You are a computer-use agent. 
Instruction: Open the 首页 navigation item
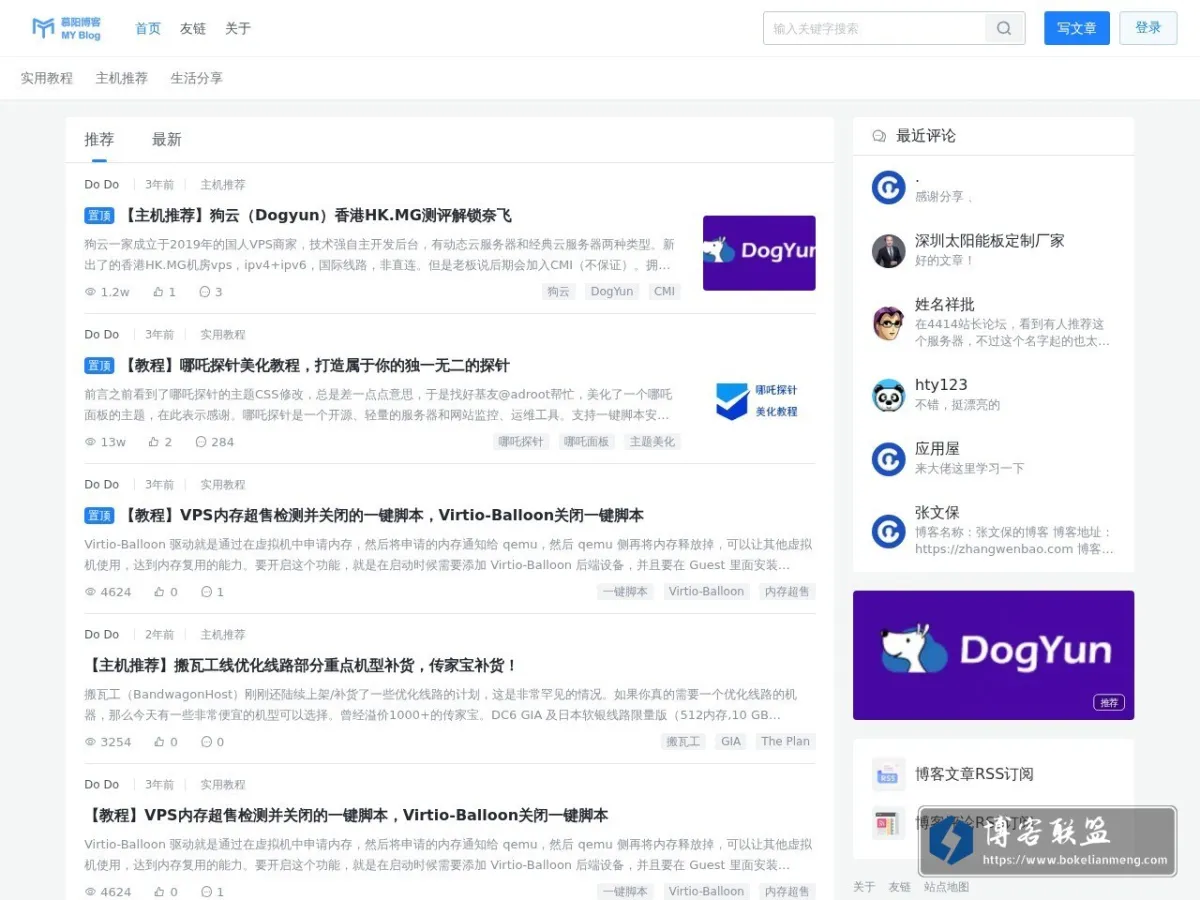point(148,28)
